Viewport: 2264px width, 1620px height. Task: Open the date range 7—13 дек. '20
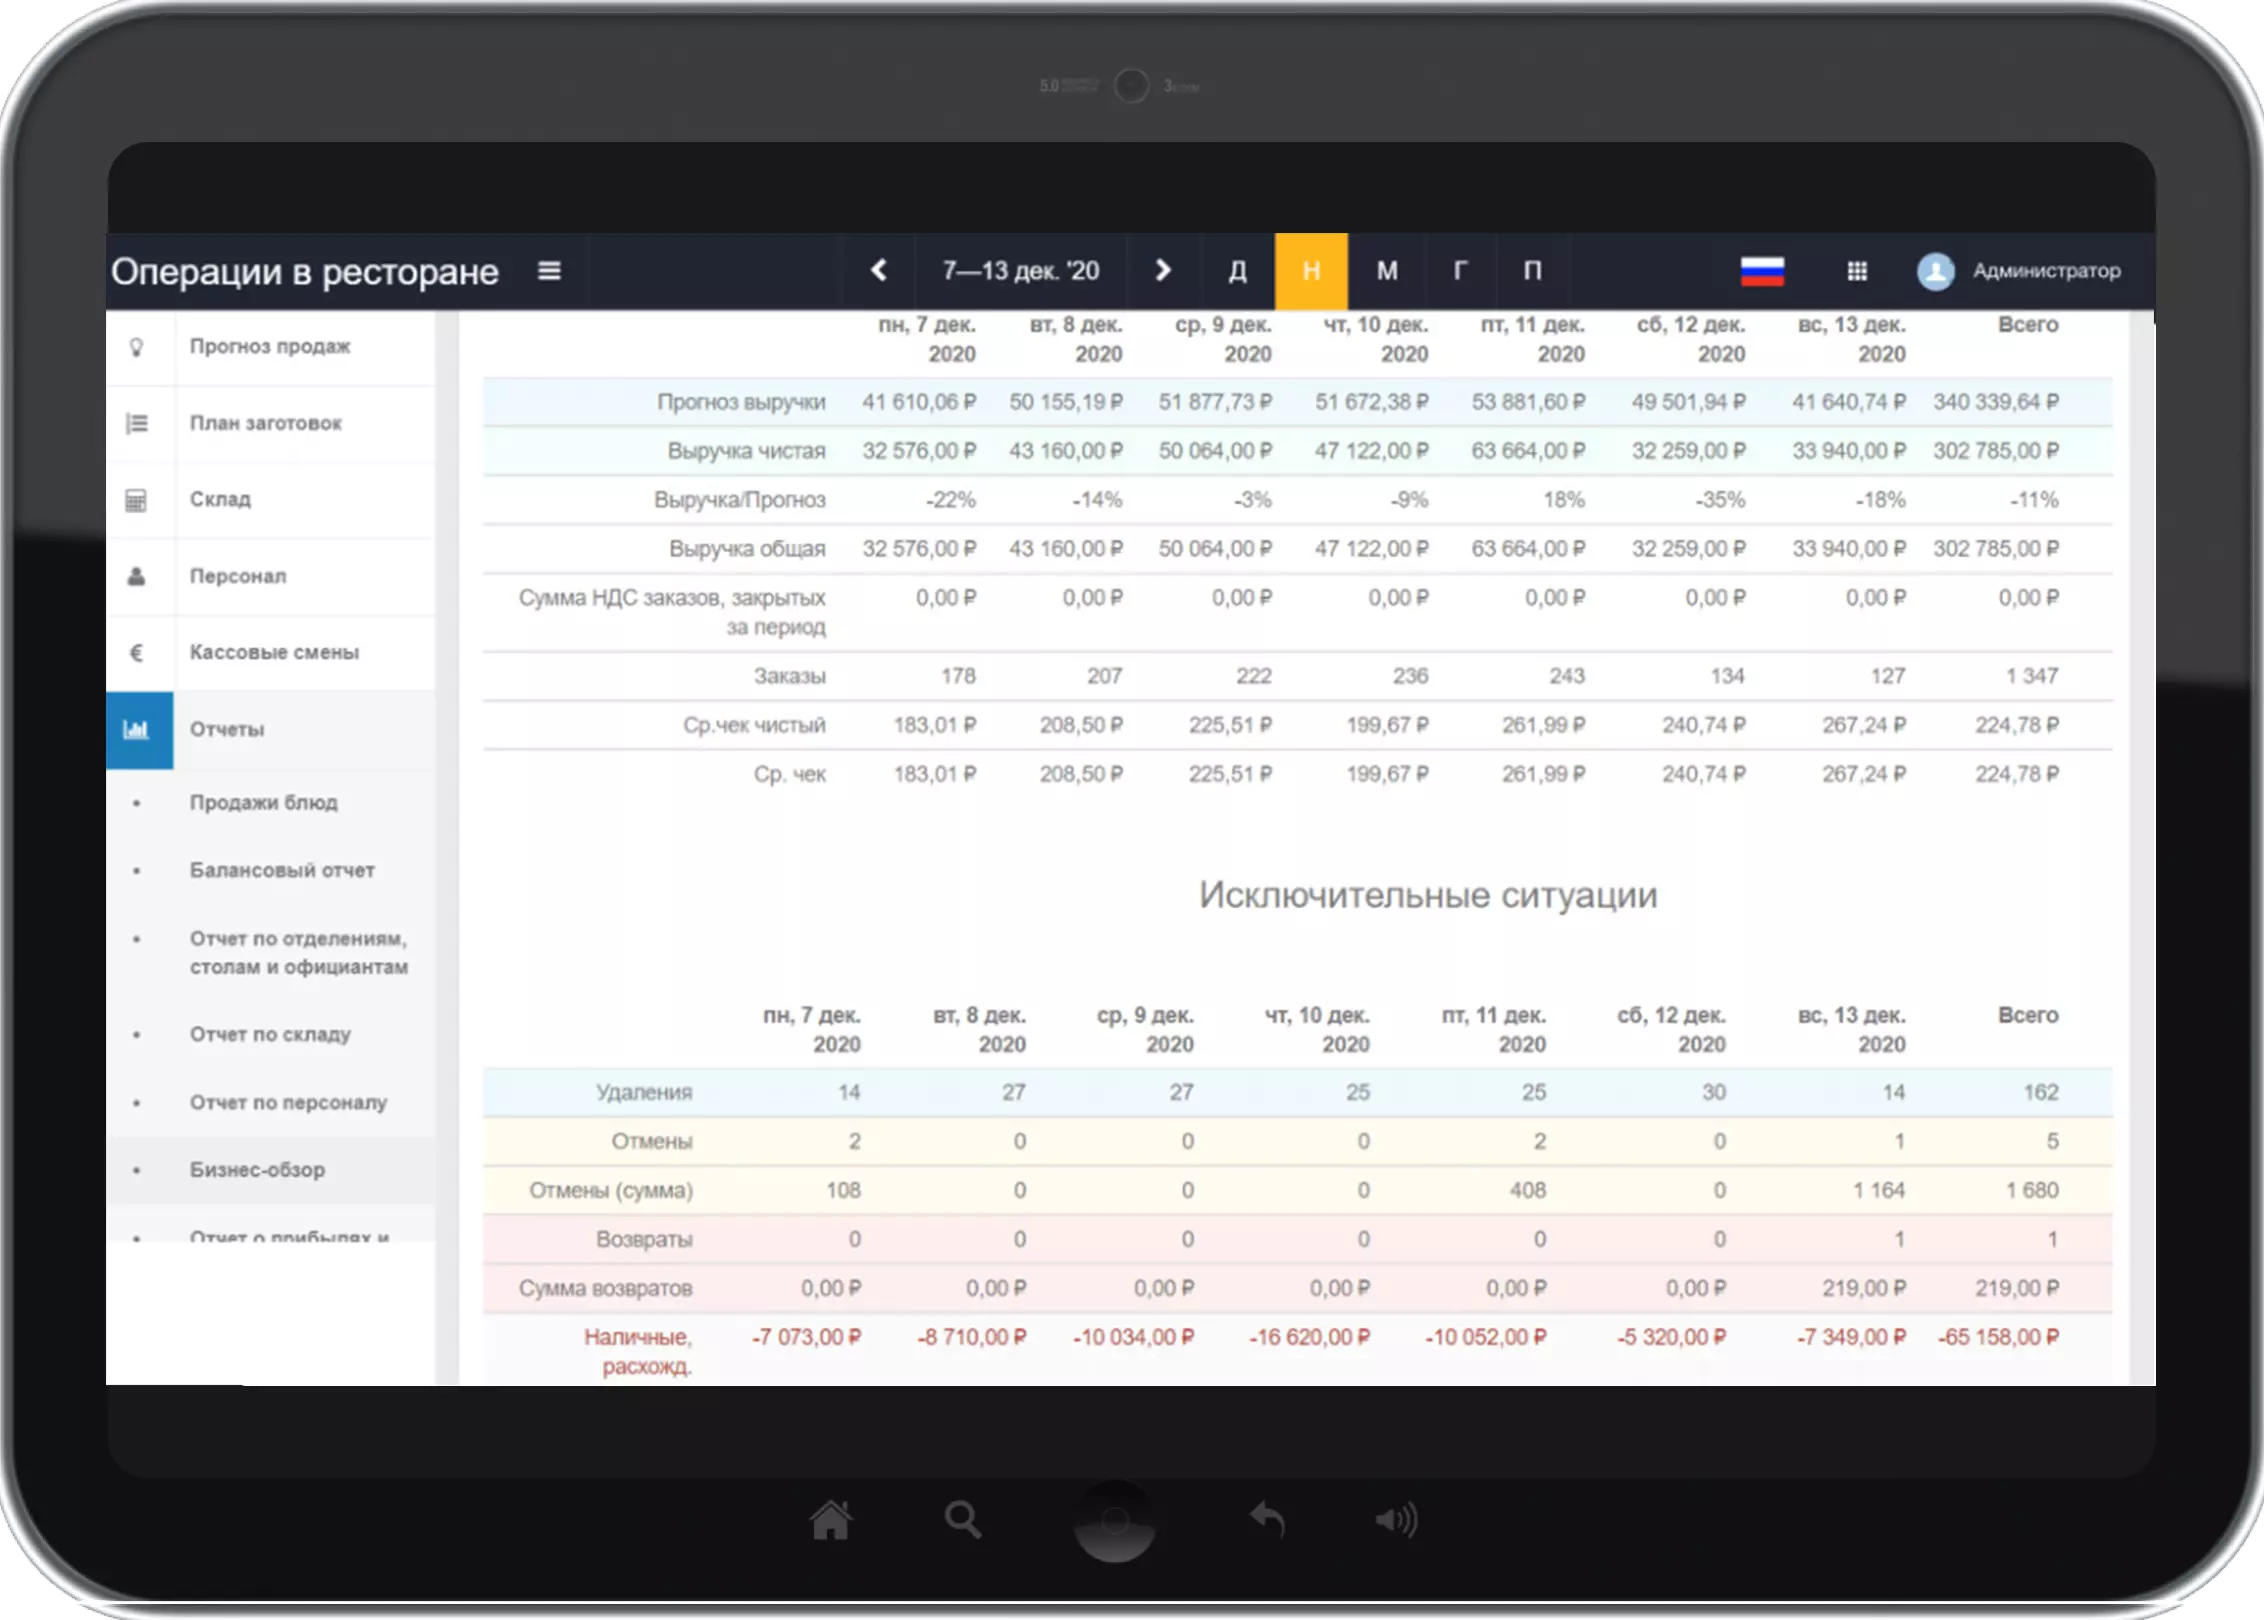pos(1021,271)
